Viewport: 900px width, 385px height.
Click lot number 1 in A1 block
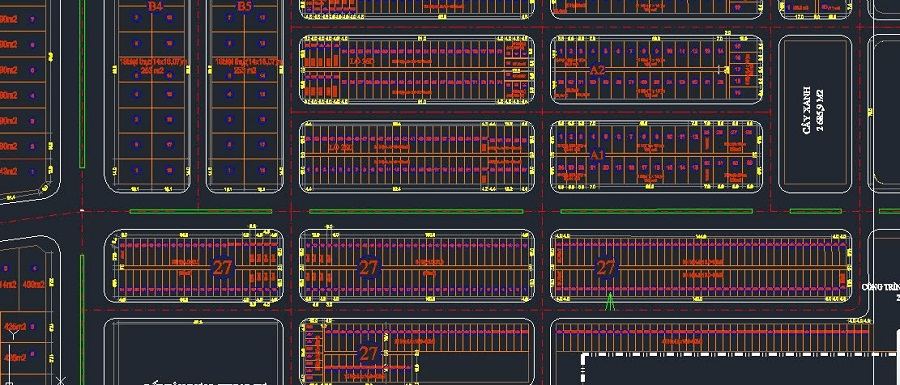pyautogui.click(x=560, y=137)
